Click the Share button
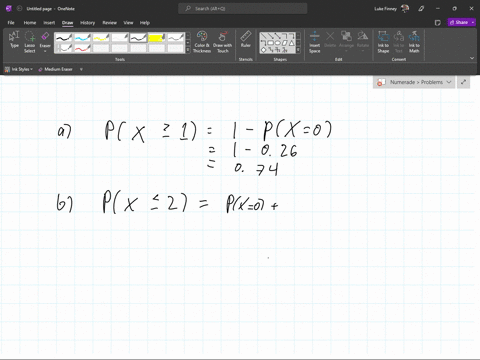480x360 pixels. [459, 22]
